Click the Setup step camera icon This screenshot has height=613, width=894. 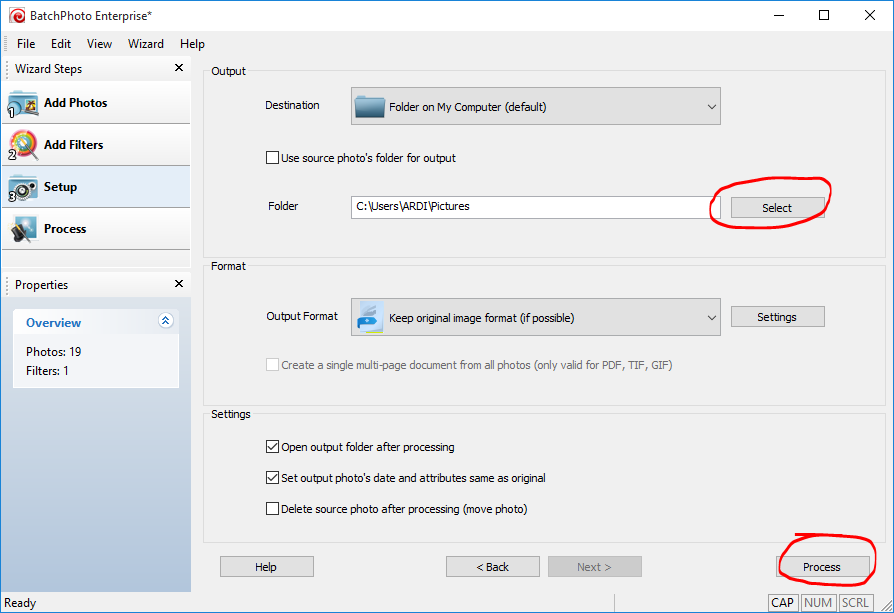(x=23, y=188)
